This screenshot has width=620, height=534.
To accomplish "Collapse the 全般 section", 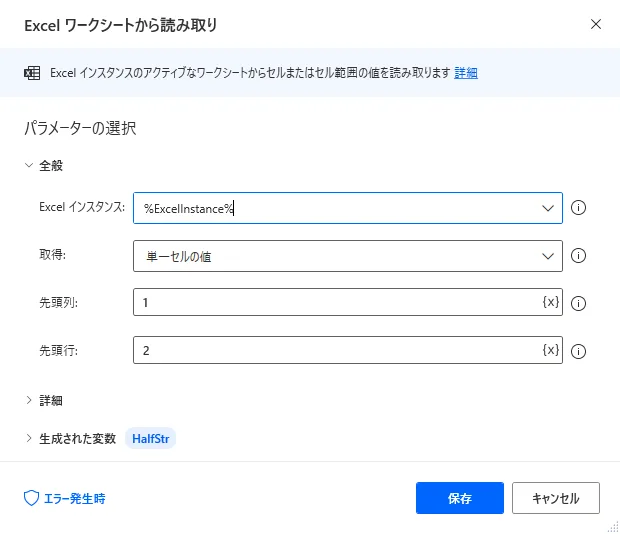I will [x=29, y=166].
